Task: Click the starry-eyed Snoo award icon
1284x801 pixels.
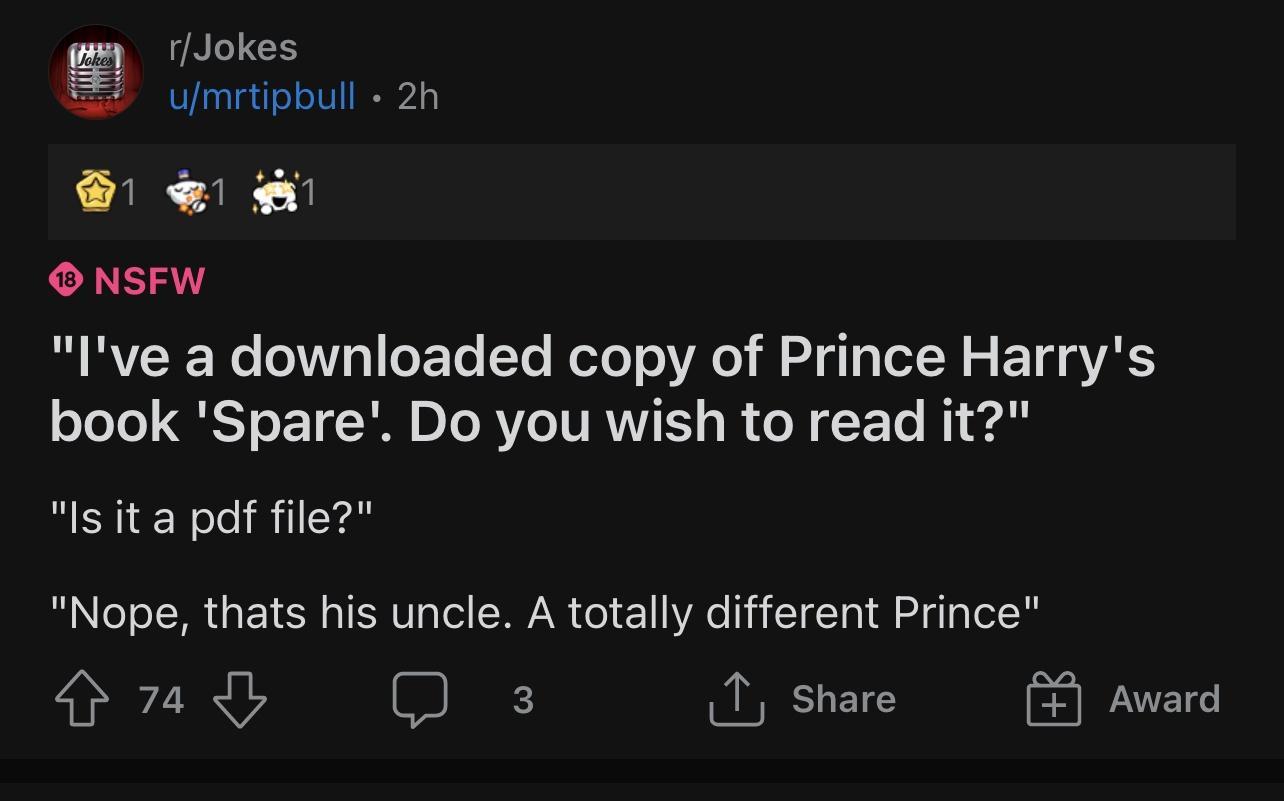Action: 273,192
